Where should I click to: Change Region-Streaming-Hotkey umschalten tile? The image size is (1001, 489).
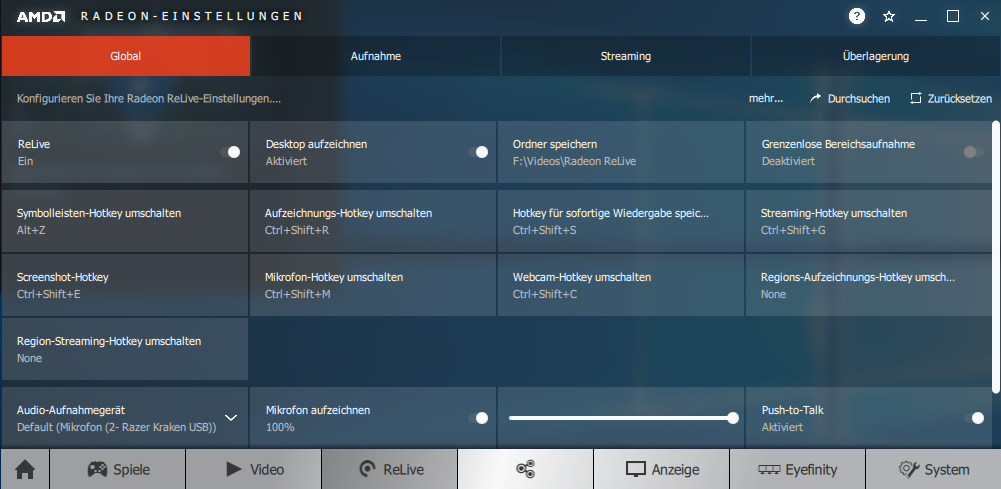pyautogui.click(x=125, y=349)
